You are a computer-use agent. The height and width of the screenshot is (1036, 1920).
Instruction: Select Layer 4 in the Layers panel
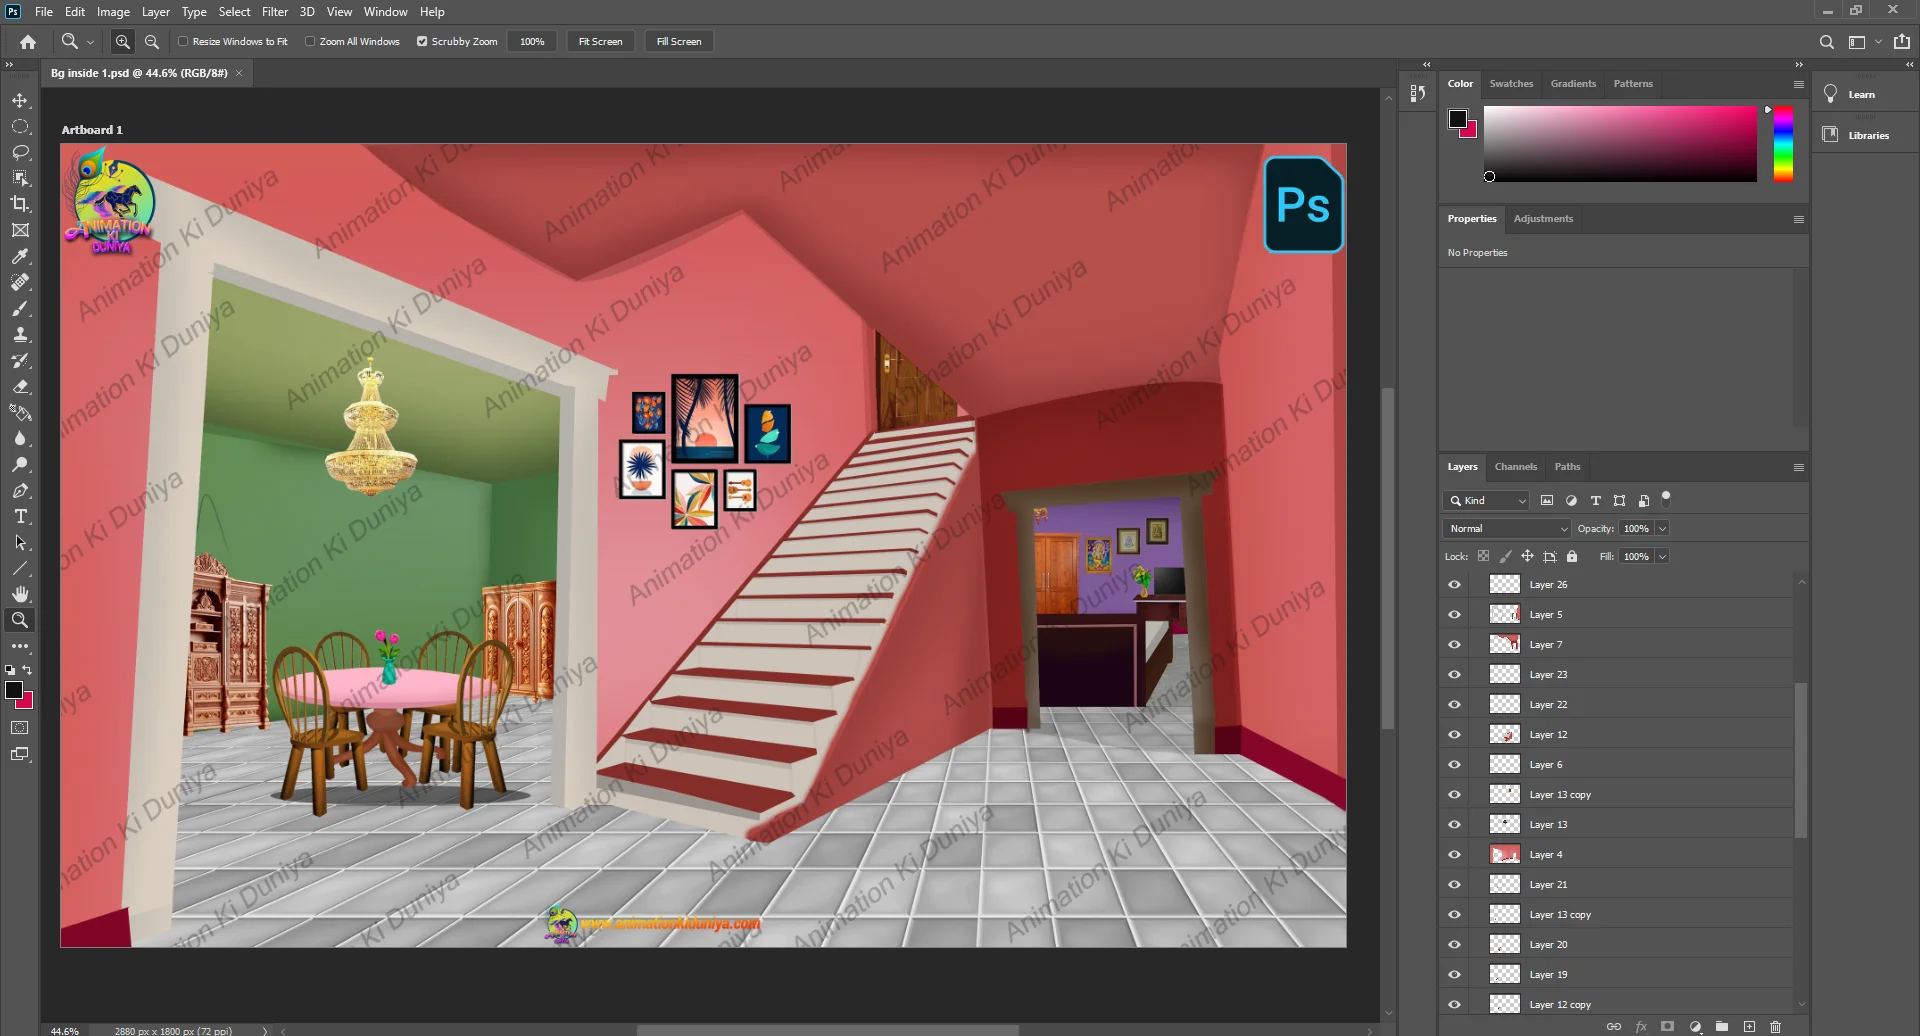[1545, 855]
